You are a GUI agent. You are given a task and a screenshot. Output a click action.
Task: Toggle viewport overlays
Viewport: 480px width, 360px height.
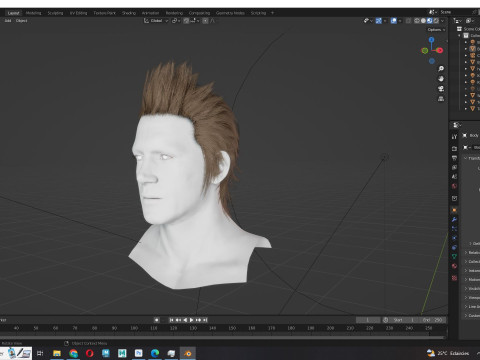[x=394, y=21]
